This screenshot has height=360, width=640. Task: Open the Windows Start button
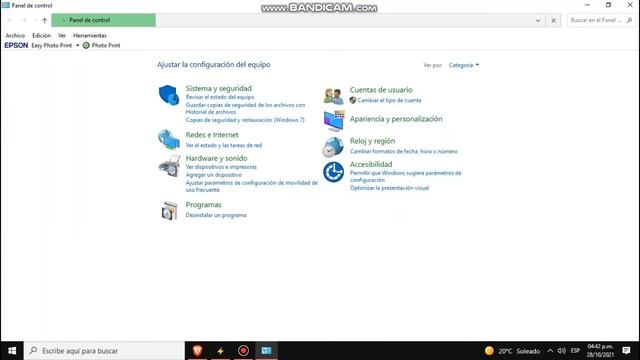[12, 351]
